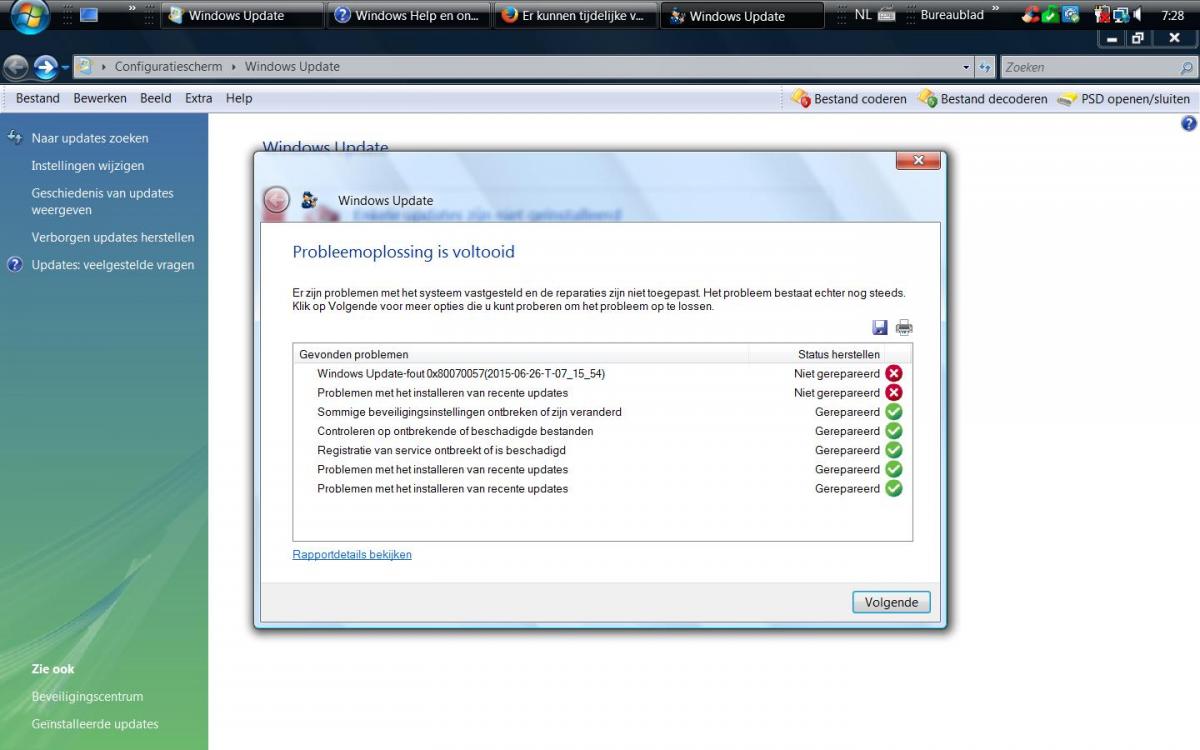Screen dimensions: 1200x750
Task: Select Sommige beveiligingsinstellingen ontbreken row
Action: click(x=602, y=412)
